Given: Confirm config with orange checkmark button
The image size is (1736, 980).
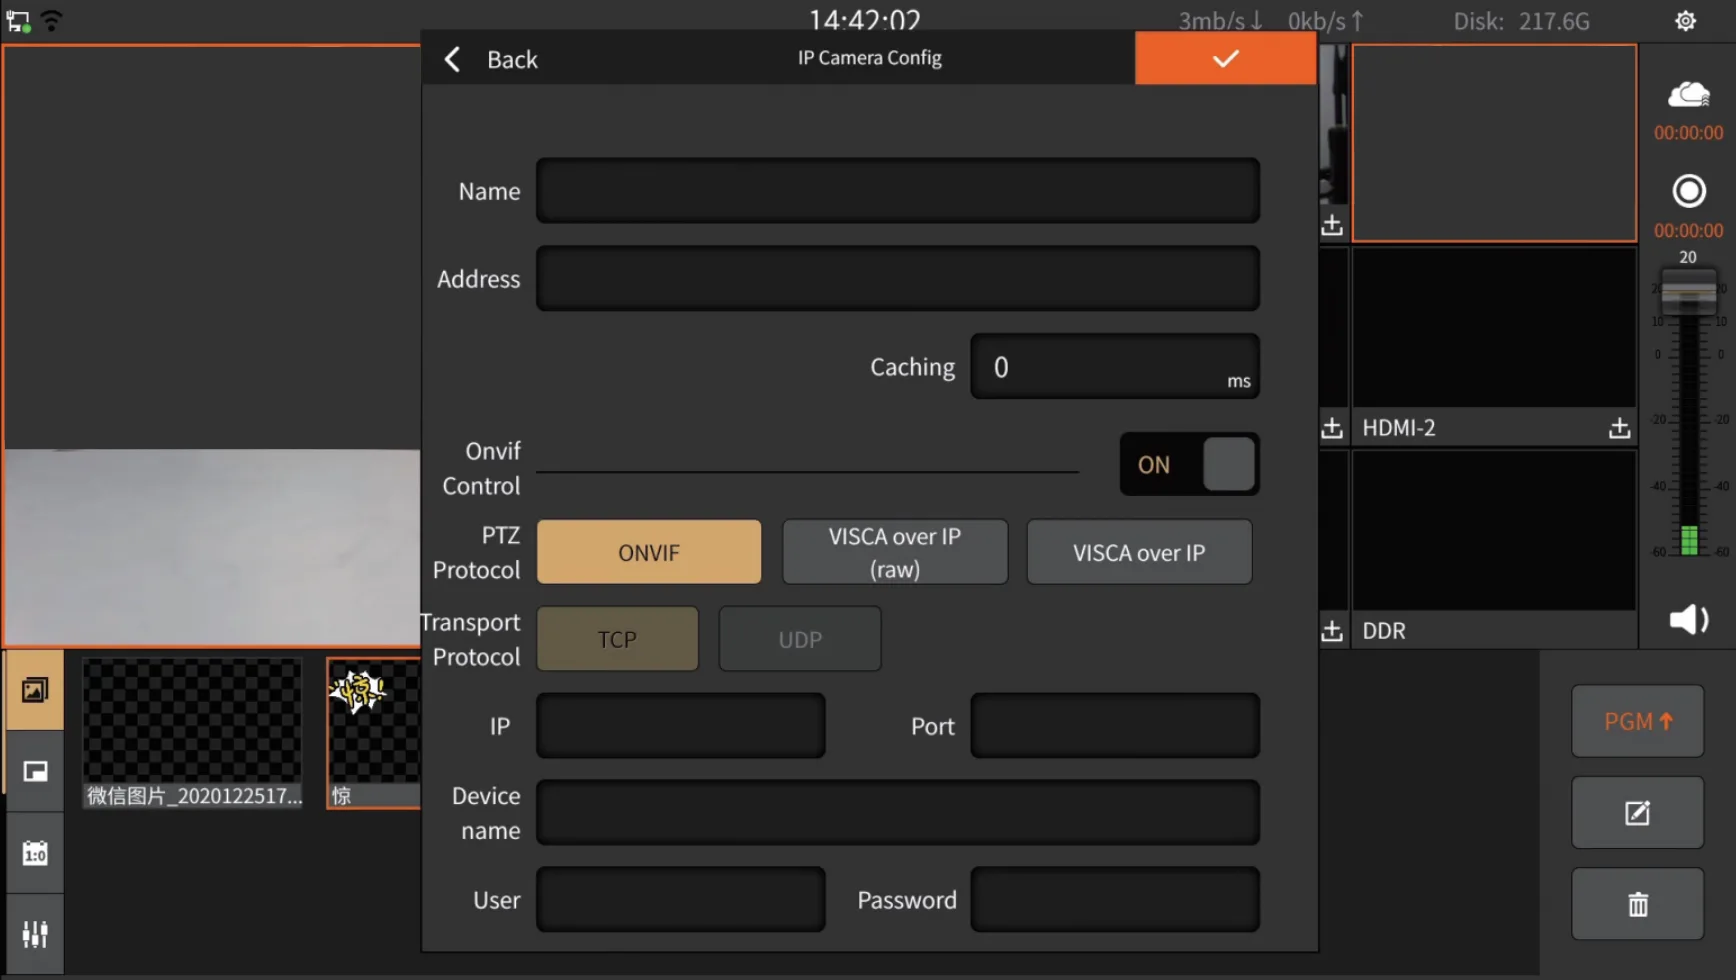Looking at the screenshot, I should pos(1225,58).
